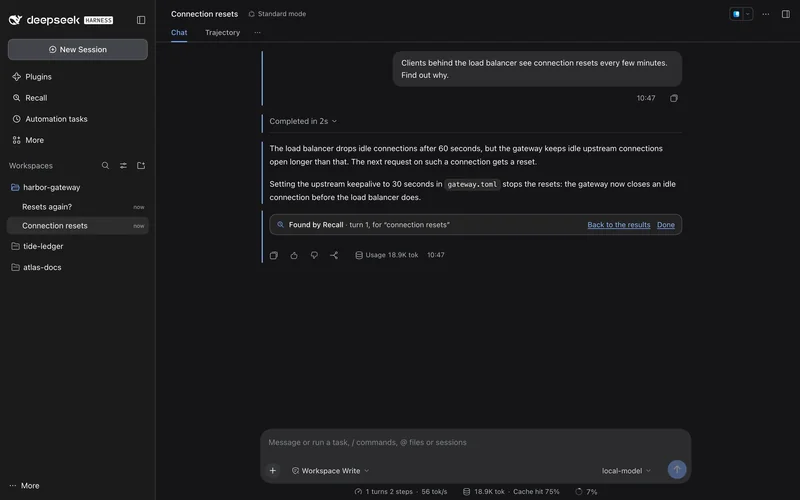Switch to Trajectory tab
The height and width of the screenshot is (500, 800).
[222, 33]
